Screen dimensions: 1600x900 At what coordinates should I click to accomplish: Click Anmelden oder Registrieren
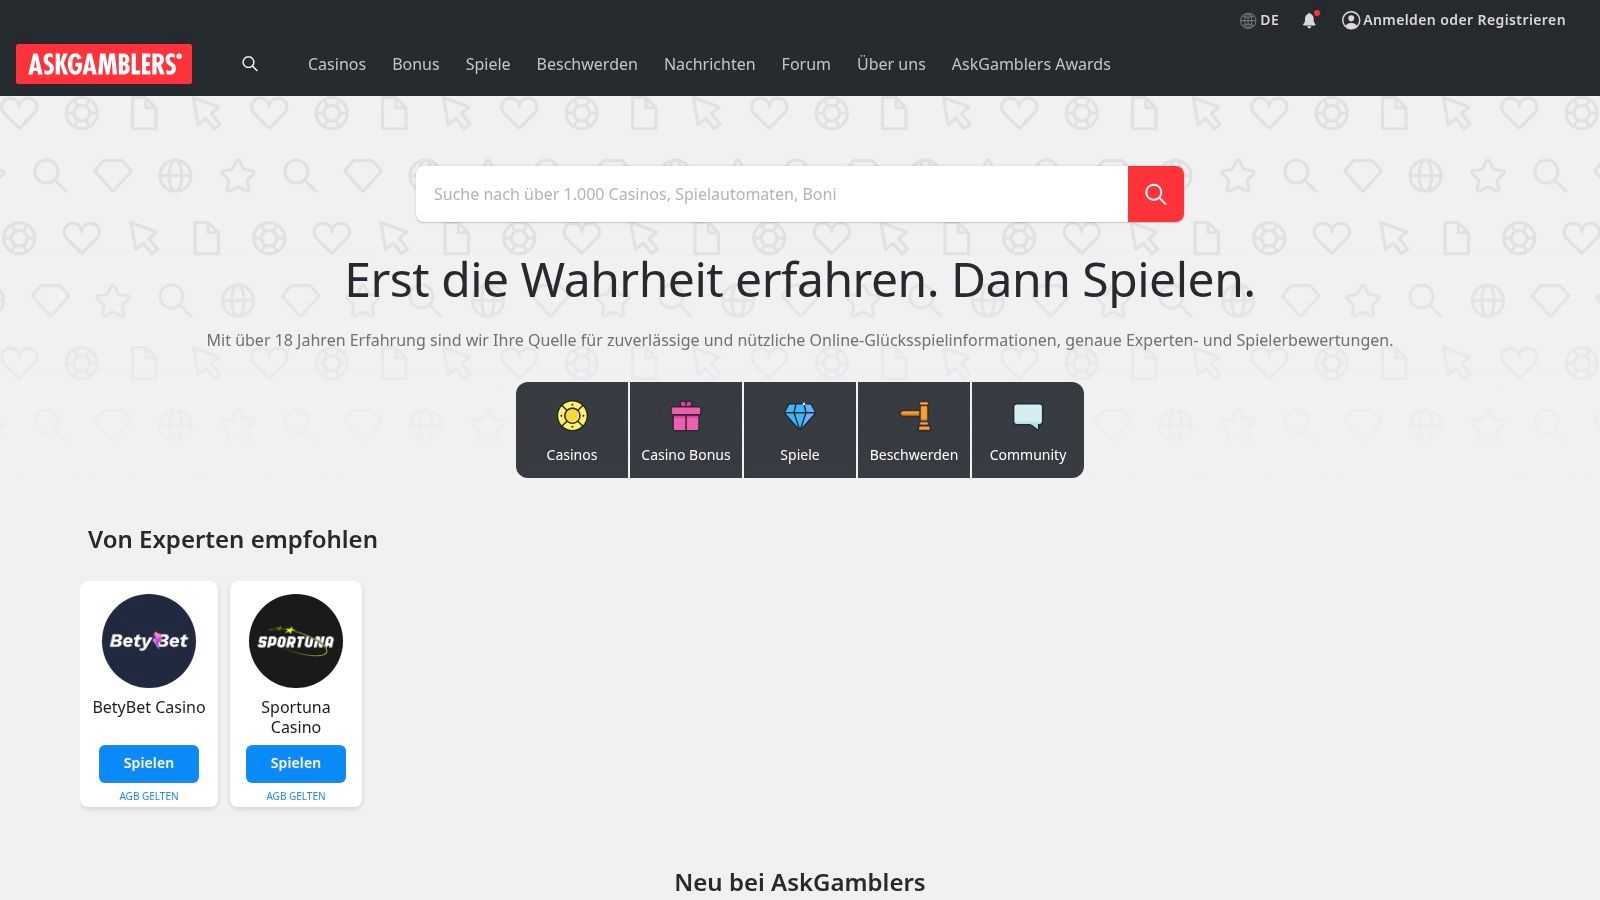coord(1461,19)
